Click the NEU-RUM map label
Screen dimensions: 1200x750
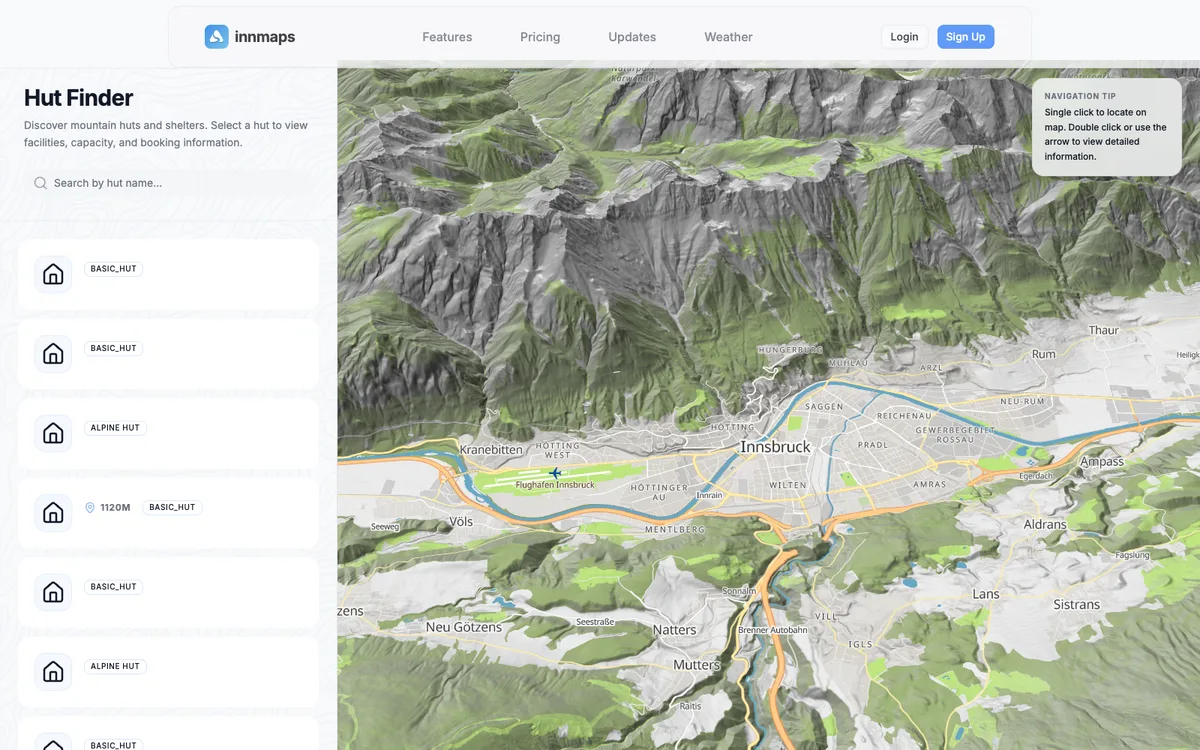pyautogui.click(x=1022, y=401)
